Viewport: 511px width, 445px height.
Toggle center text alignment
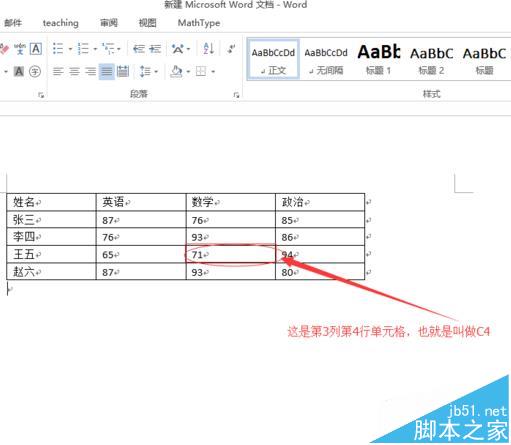coord(74,71)
